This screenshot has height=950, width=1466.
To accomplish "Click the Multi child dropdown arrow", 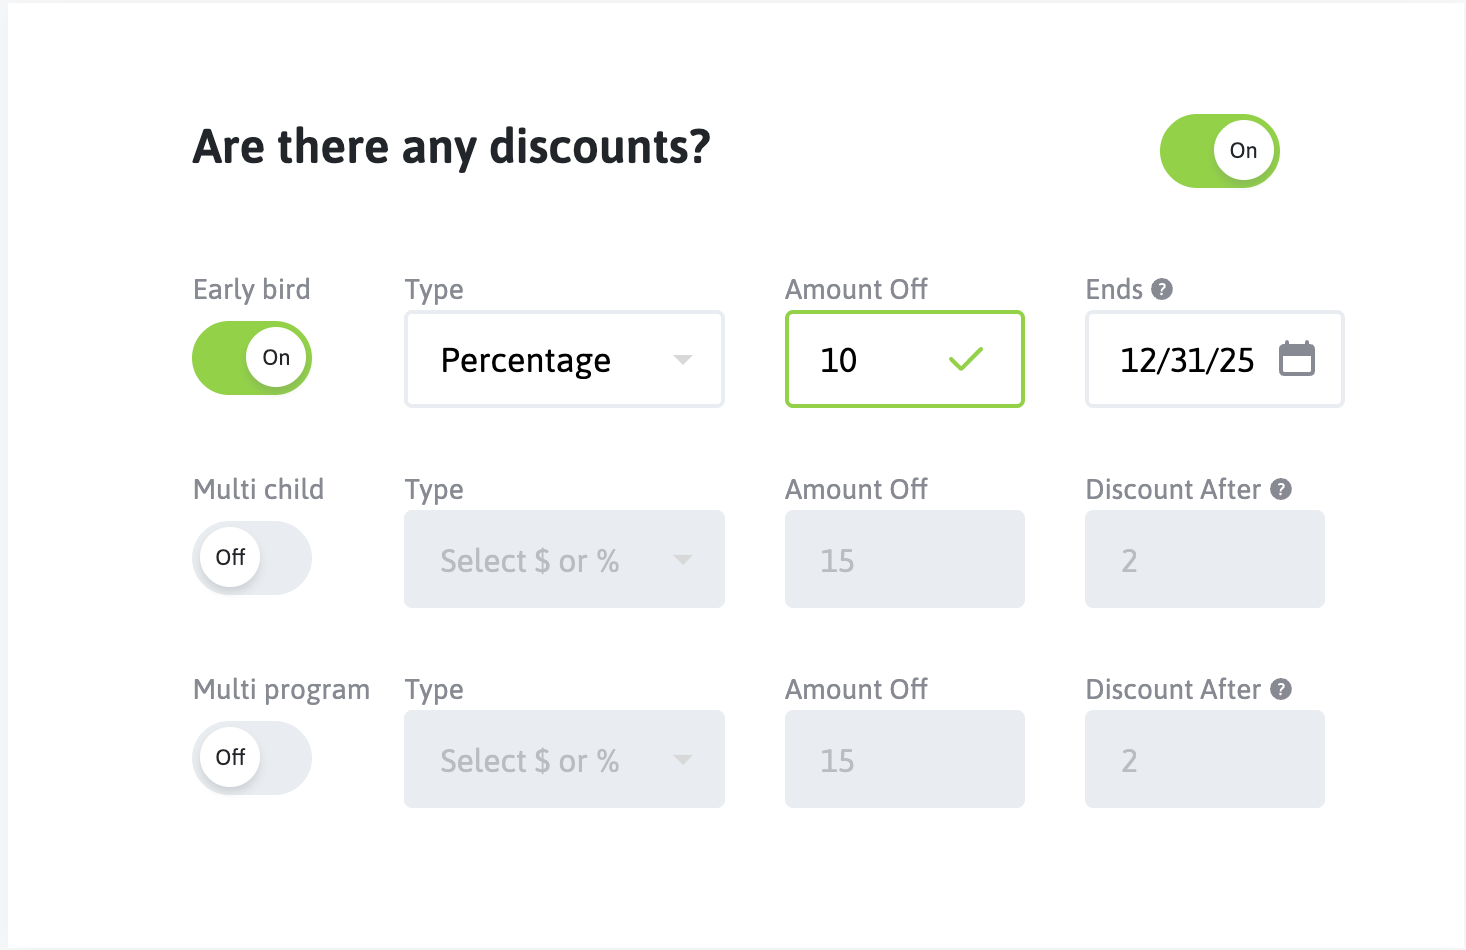I will (683, 560).
